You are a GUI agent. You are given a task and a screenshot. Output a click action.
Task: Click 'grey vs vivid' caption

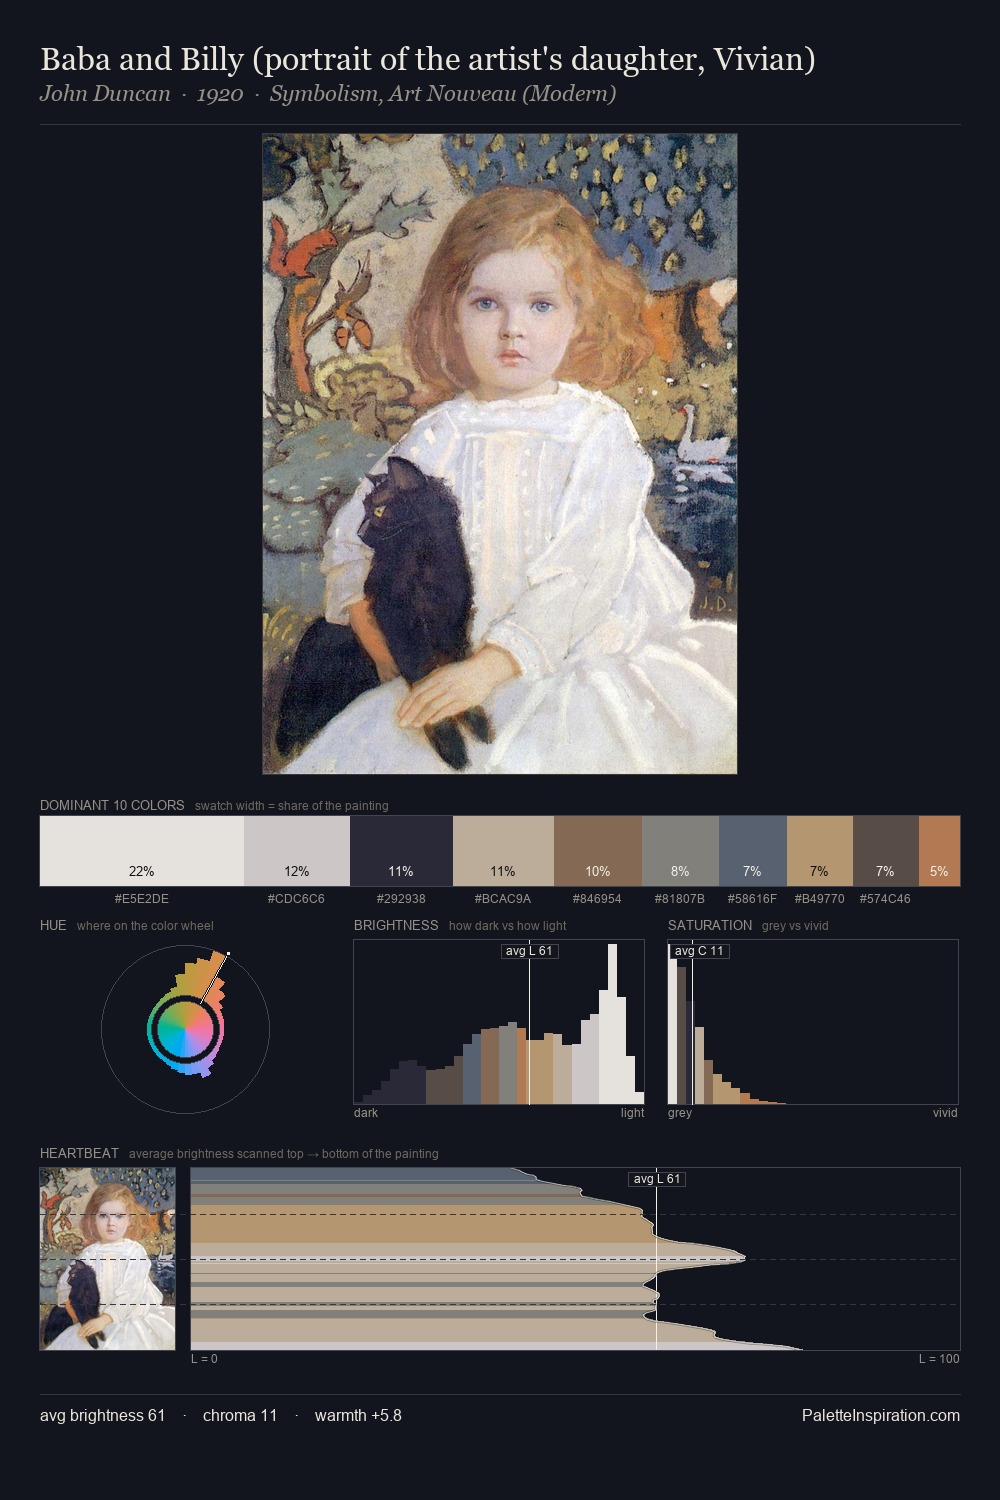(795, 926)
